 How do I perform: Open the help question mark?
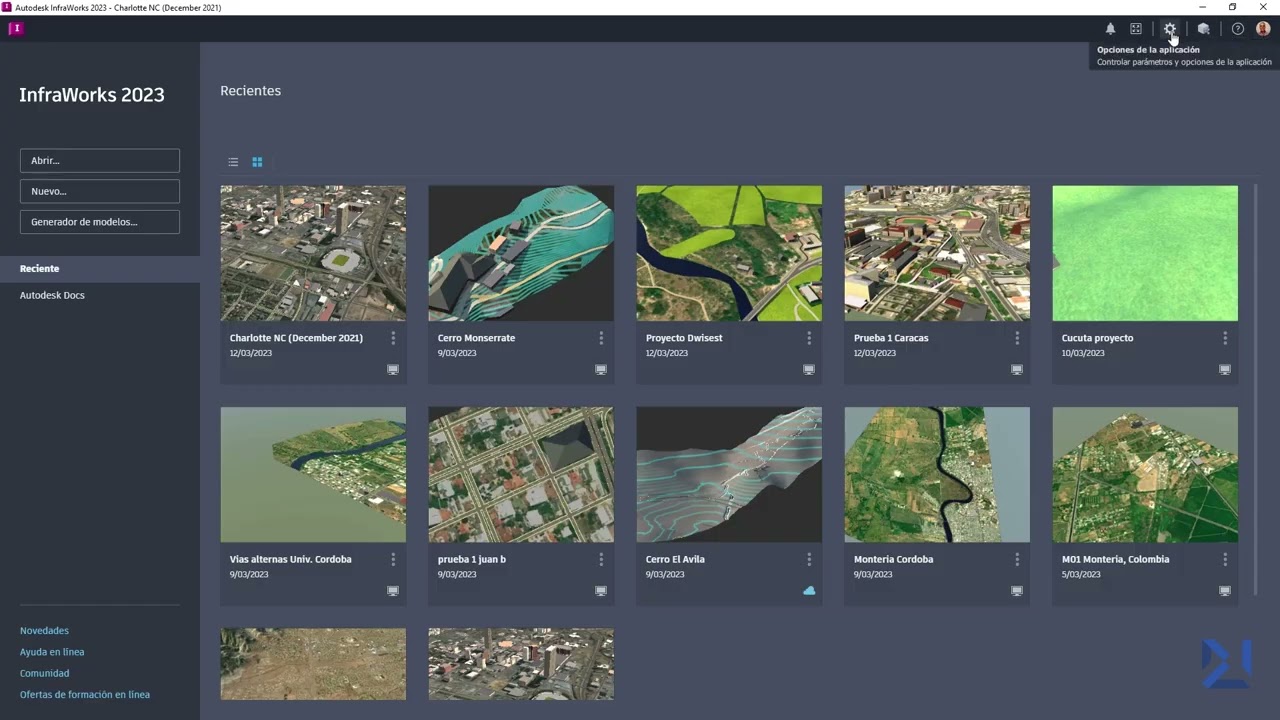coord(1238,29)
